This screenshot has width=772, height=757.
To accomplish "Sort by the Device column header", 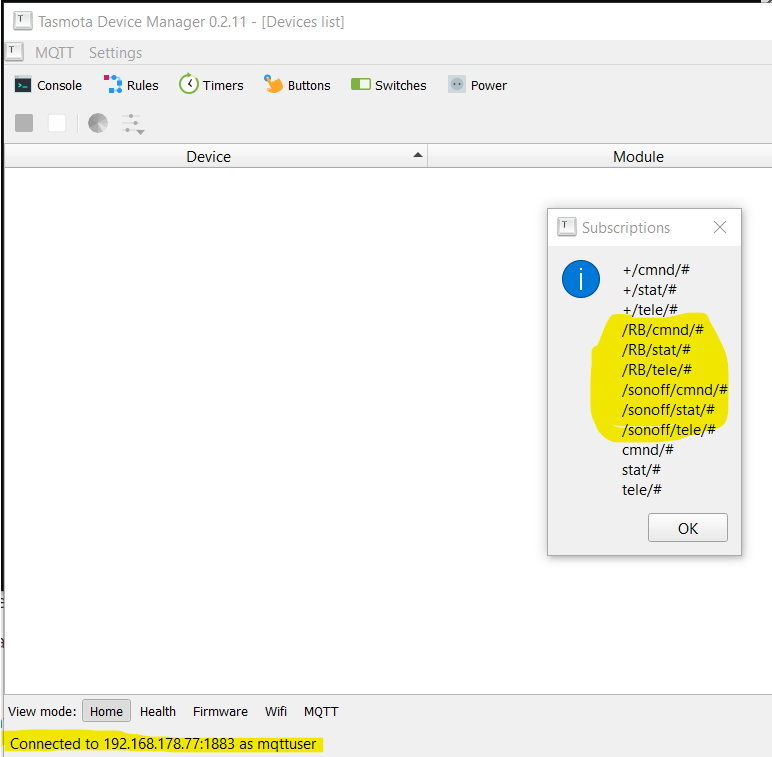I will coord(216,157).
